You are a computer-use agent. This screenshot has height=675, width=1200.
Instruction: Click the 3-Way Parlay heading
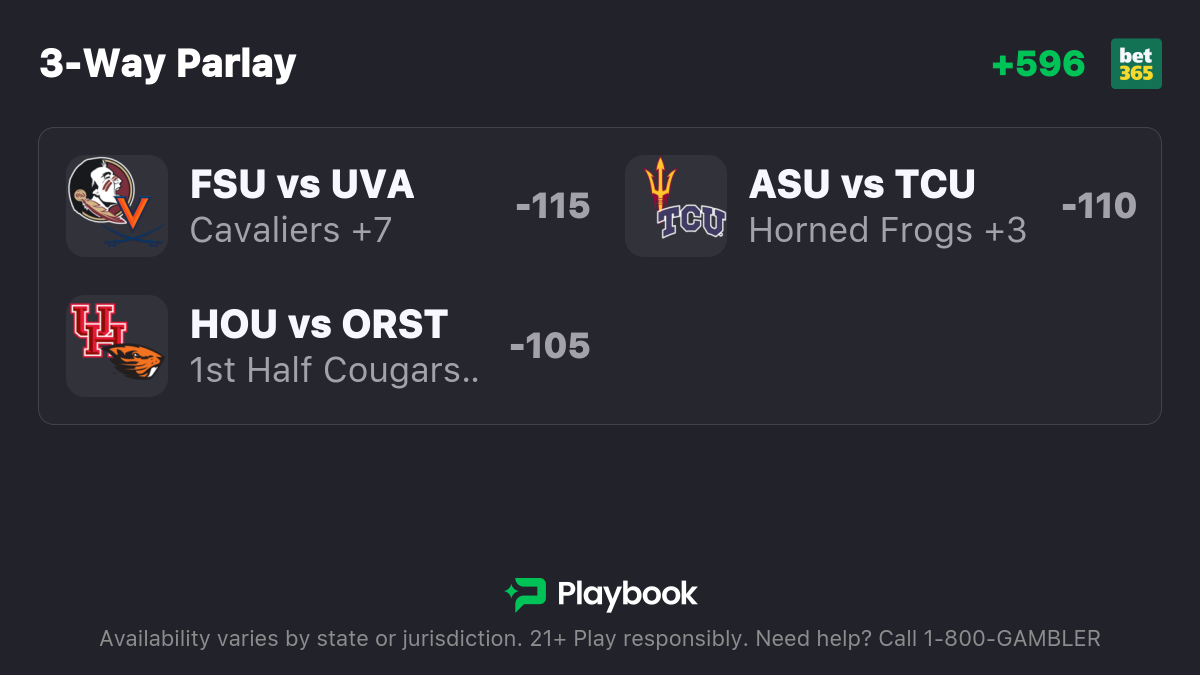(x=168, y=64)
